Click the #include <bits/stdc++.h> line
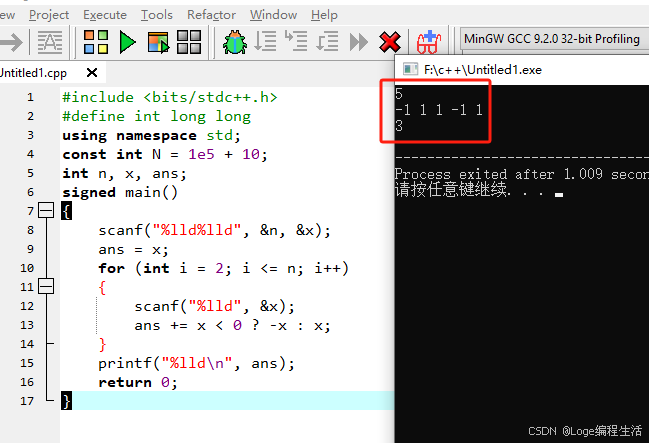Screen dimensions: 649x443 click(170, 97)
